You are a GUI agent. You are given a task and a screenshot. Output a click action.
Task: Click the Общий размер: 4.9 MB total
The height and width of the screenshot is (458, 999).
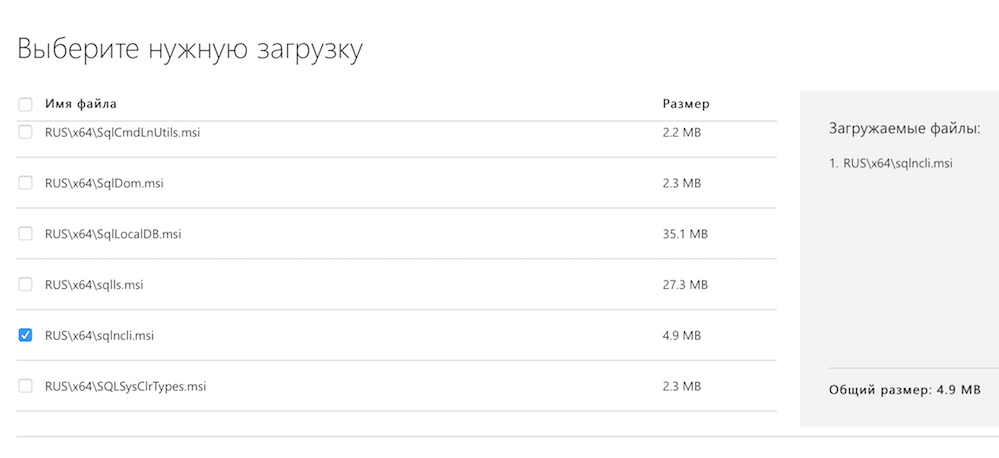click(x=904, y=390)
